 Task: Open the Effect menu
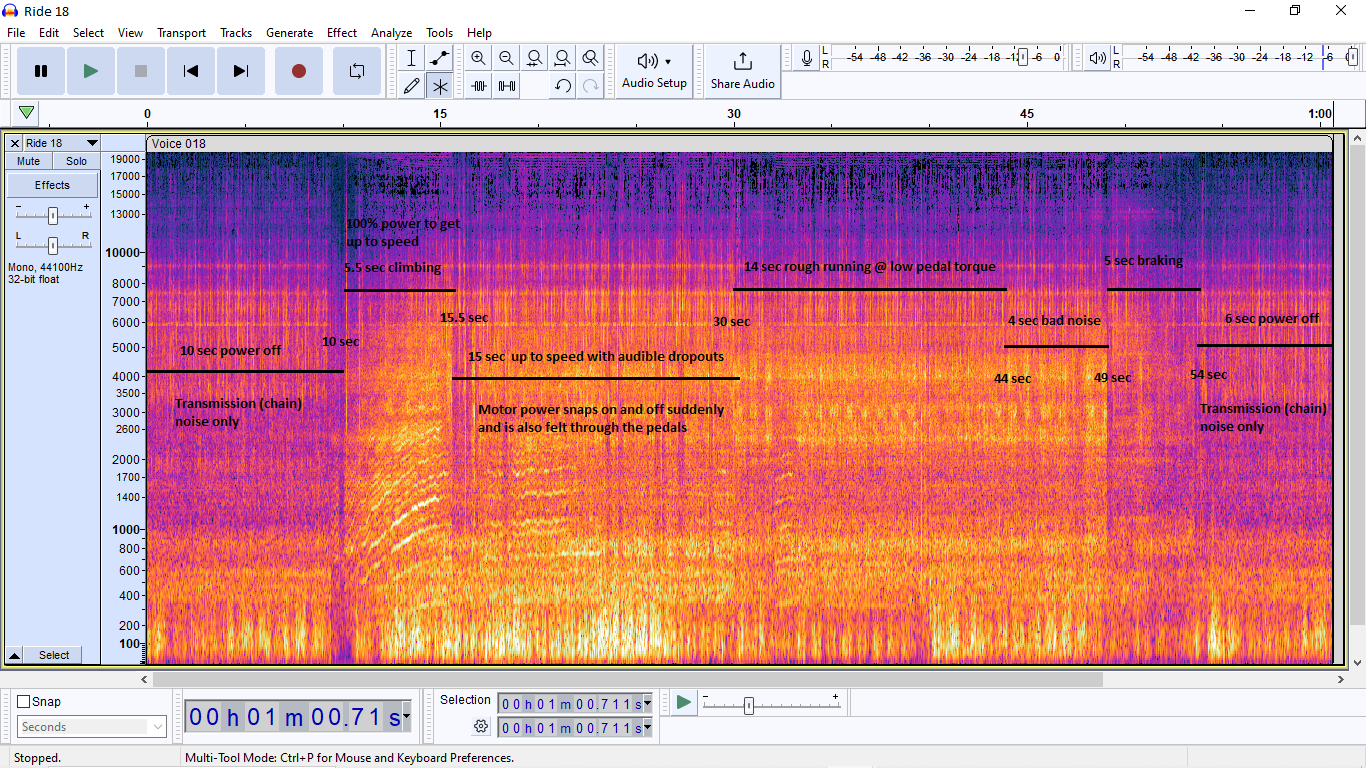(x=341, y=33)
